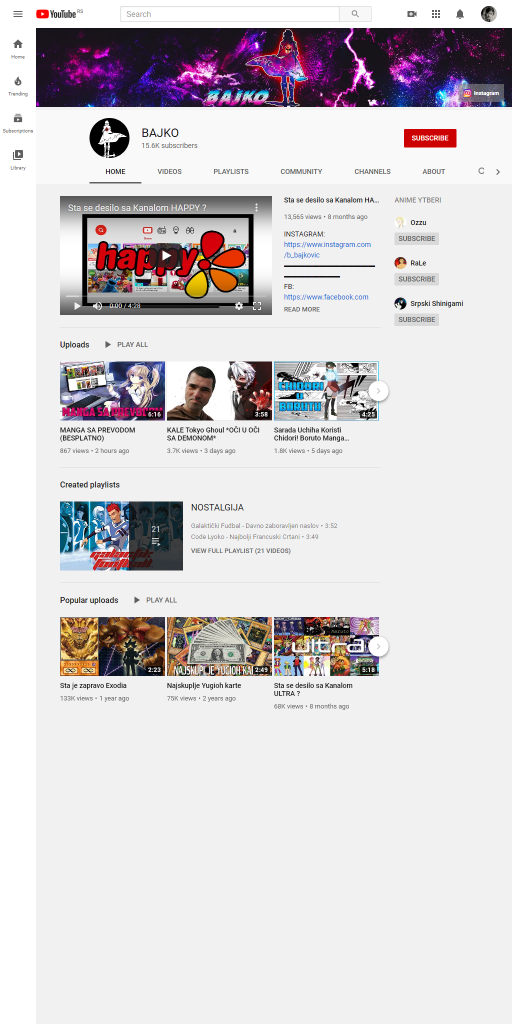Viewport: 512px width, 1024px height.
Task: Open the hamburger guide menu
Action: (18, 14)
